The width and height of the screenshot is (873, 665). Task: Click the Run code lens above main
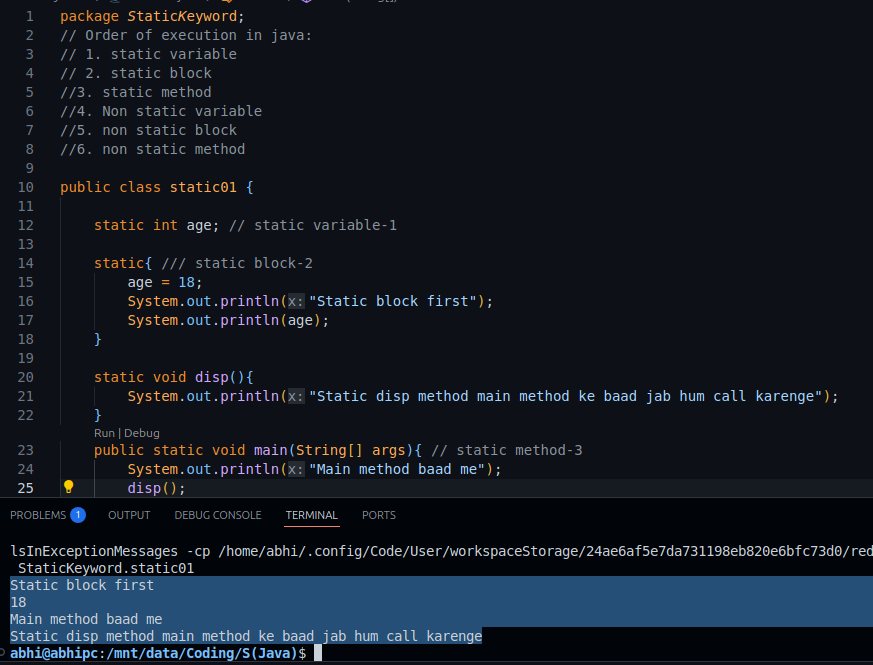coord(104,433)
